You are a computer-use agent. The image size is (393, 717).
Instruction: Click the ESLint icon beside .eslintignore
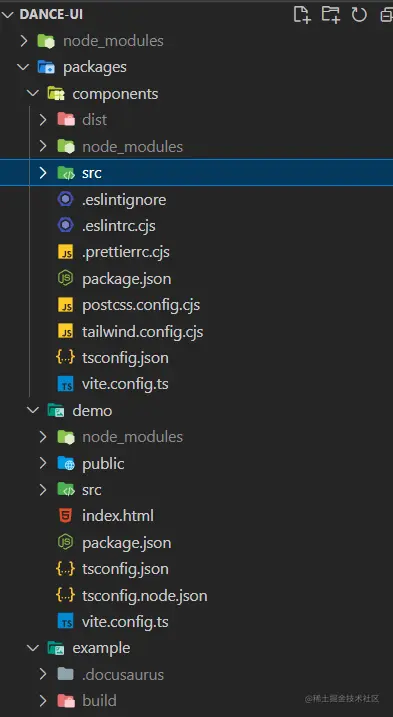click(66, 199)
